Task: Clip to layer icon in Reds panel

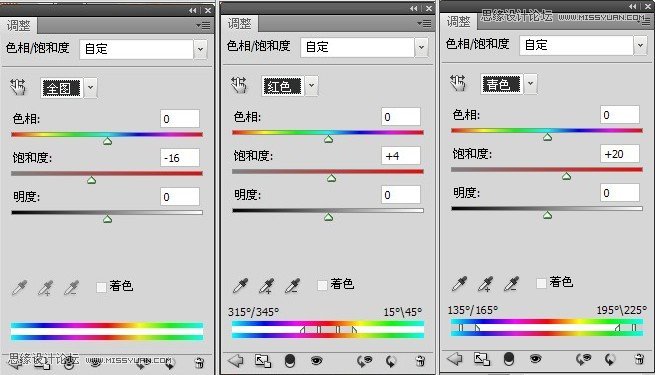Action: point(289,361)
